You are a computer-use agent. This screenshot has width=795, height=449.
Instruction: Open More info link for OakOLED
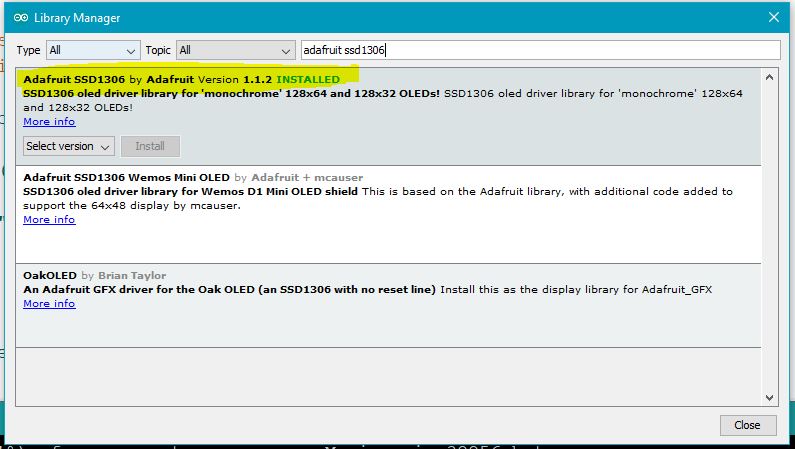coord(49,304)
